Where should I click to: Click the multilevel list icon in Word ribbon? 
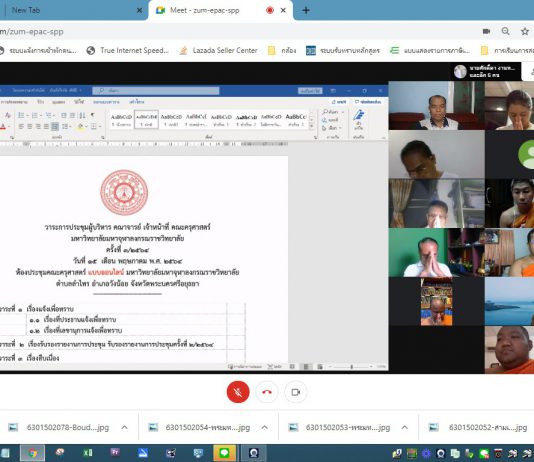click(48, 115)
